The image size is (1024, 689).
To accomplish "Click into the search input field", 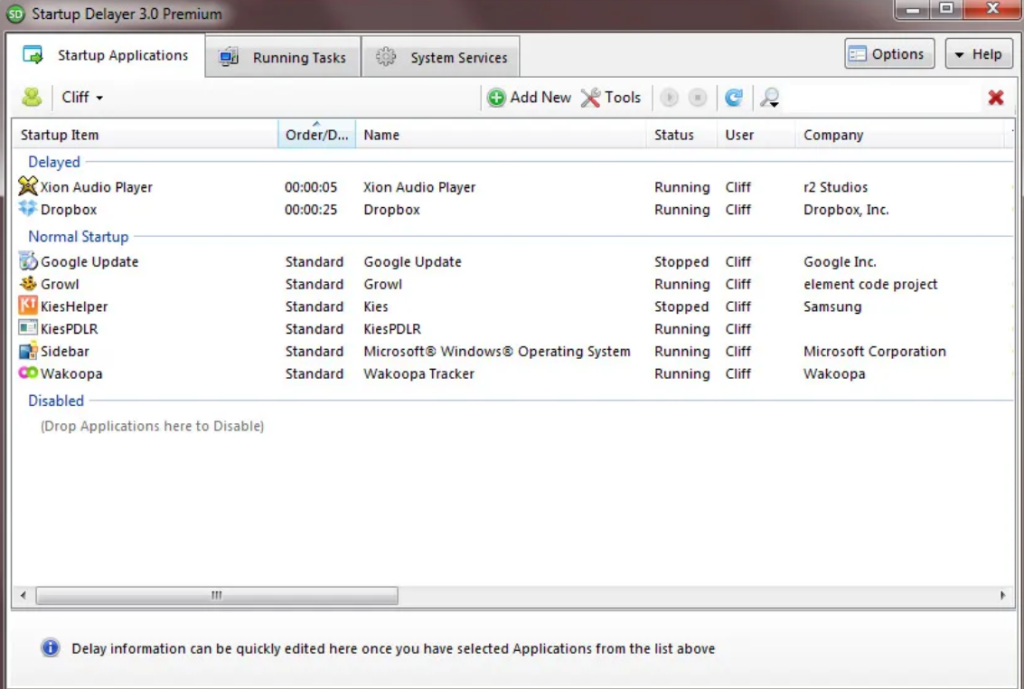I will click(x=882, y=97).
